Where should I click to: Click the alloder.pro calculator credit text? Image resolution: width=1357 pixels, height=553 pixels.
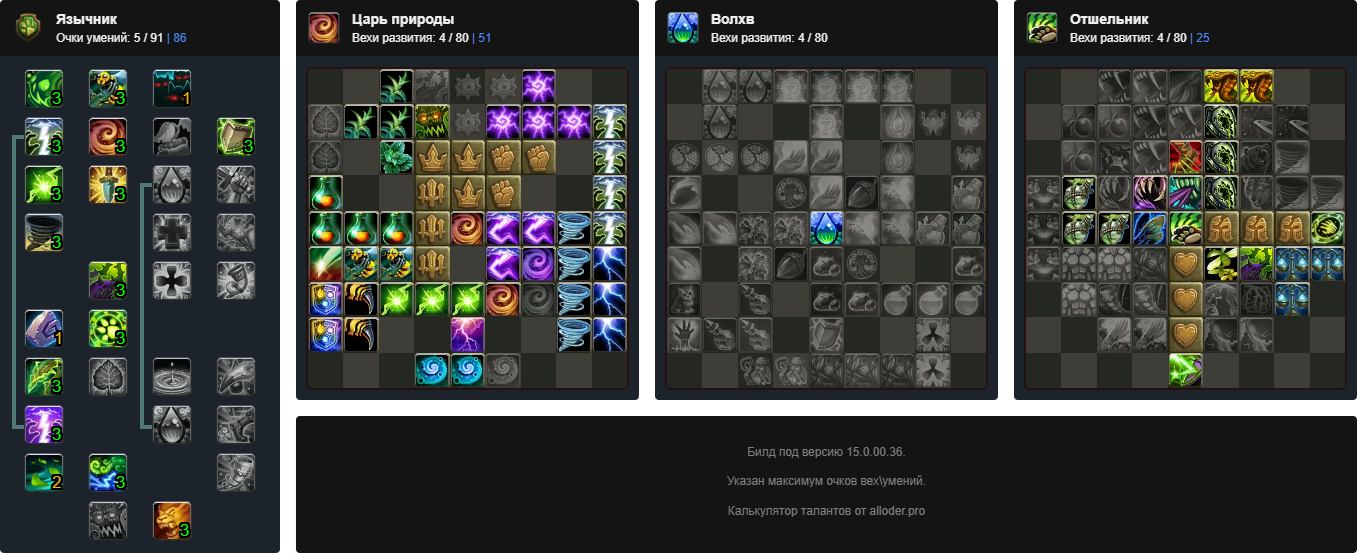tap(826, 511)
